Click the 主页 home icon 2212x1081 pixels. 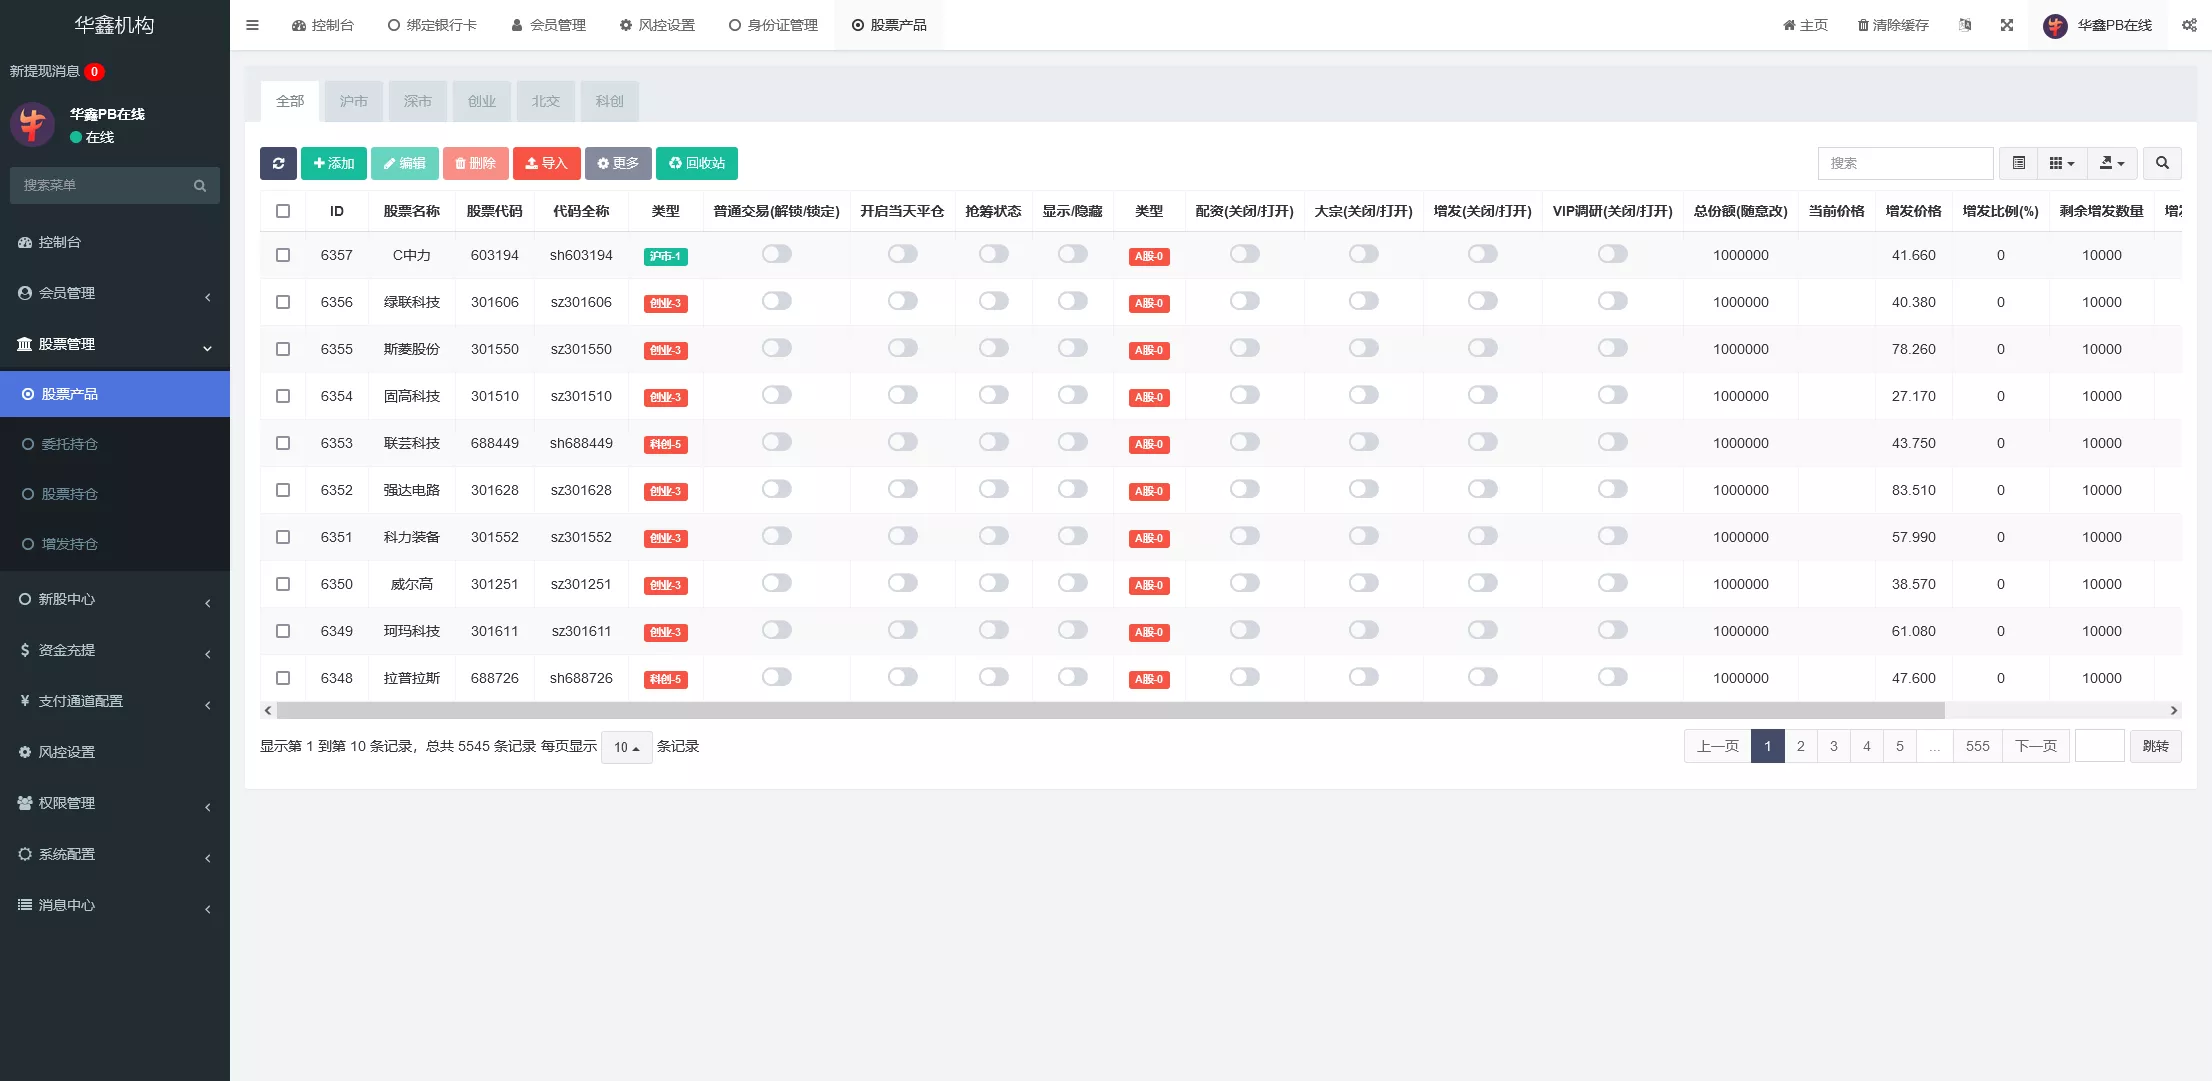[1789, 25]
